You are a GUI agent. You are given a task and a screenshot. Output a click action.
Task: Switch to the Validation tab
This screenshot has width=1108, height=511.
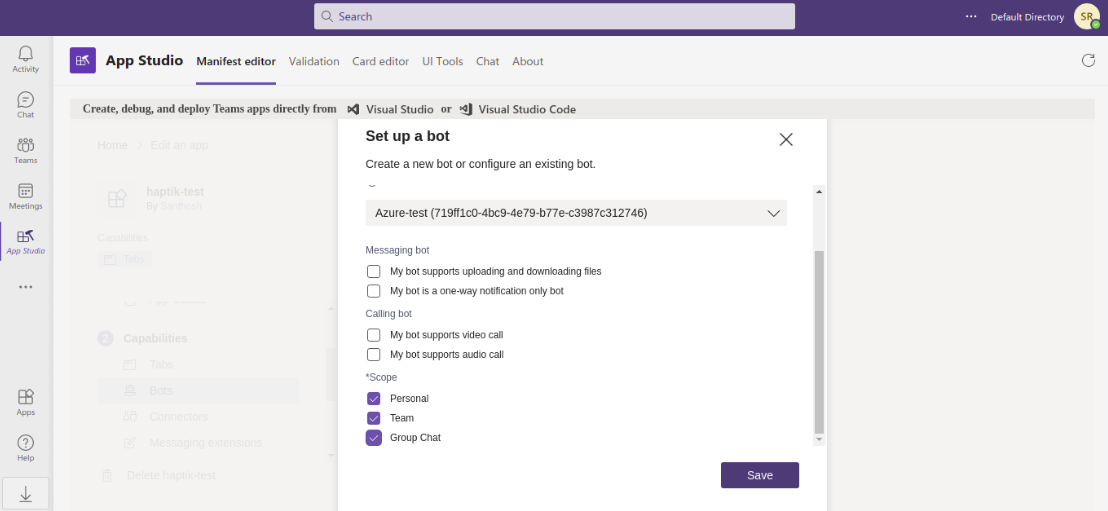click(314, 61)
